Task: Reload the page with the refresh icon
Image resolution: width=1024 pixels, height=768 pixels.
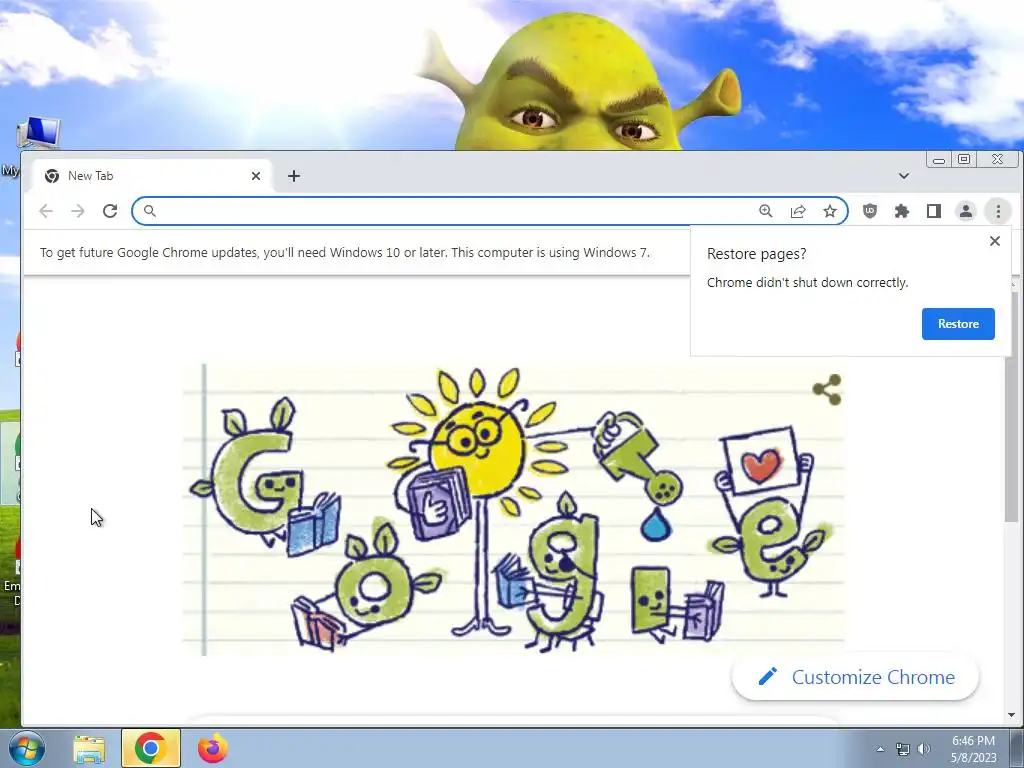Action: [x=110, y=211]
